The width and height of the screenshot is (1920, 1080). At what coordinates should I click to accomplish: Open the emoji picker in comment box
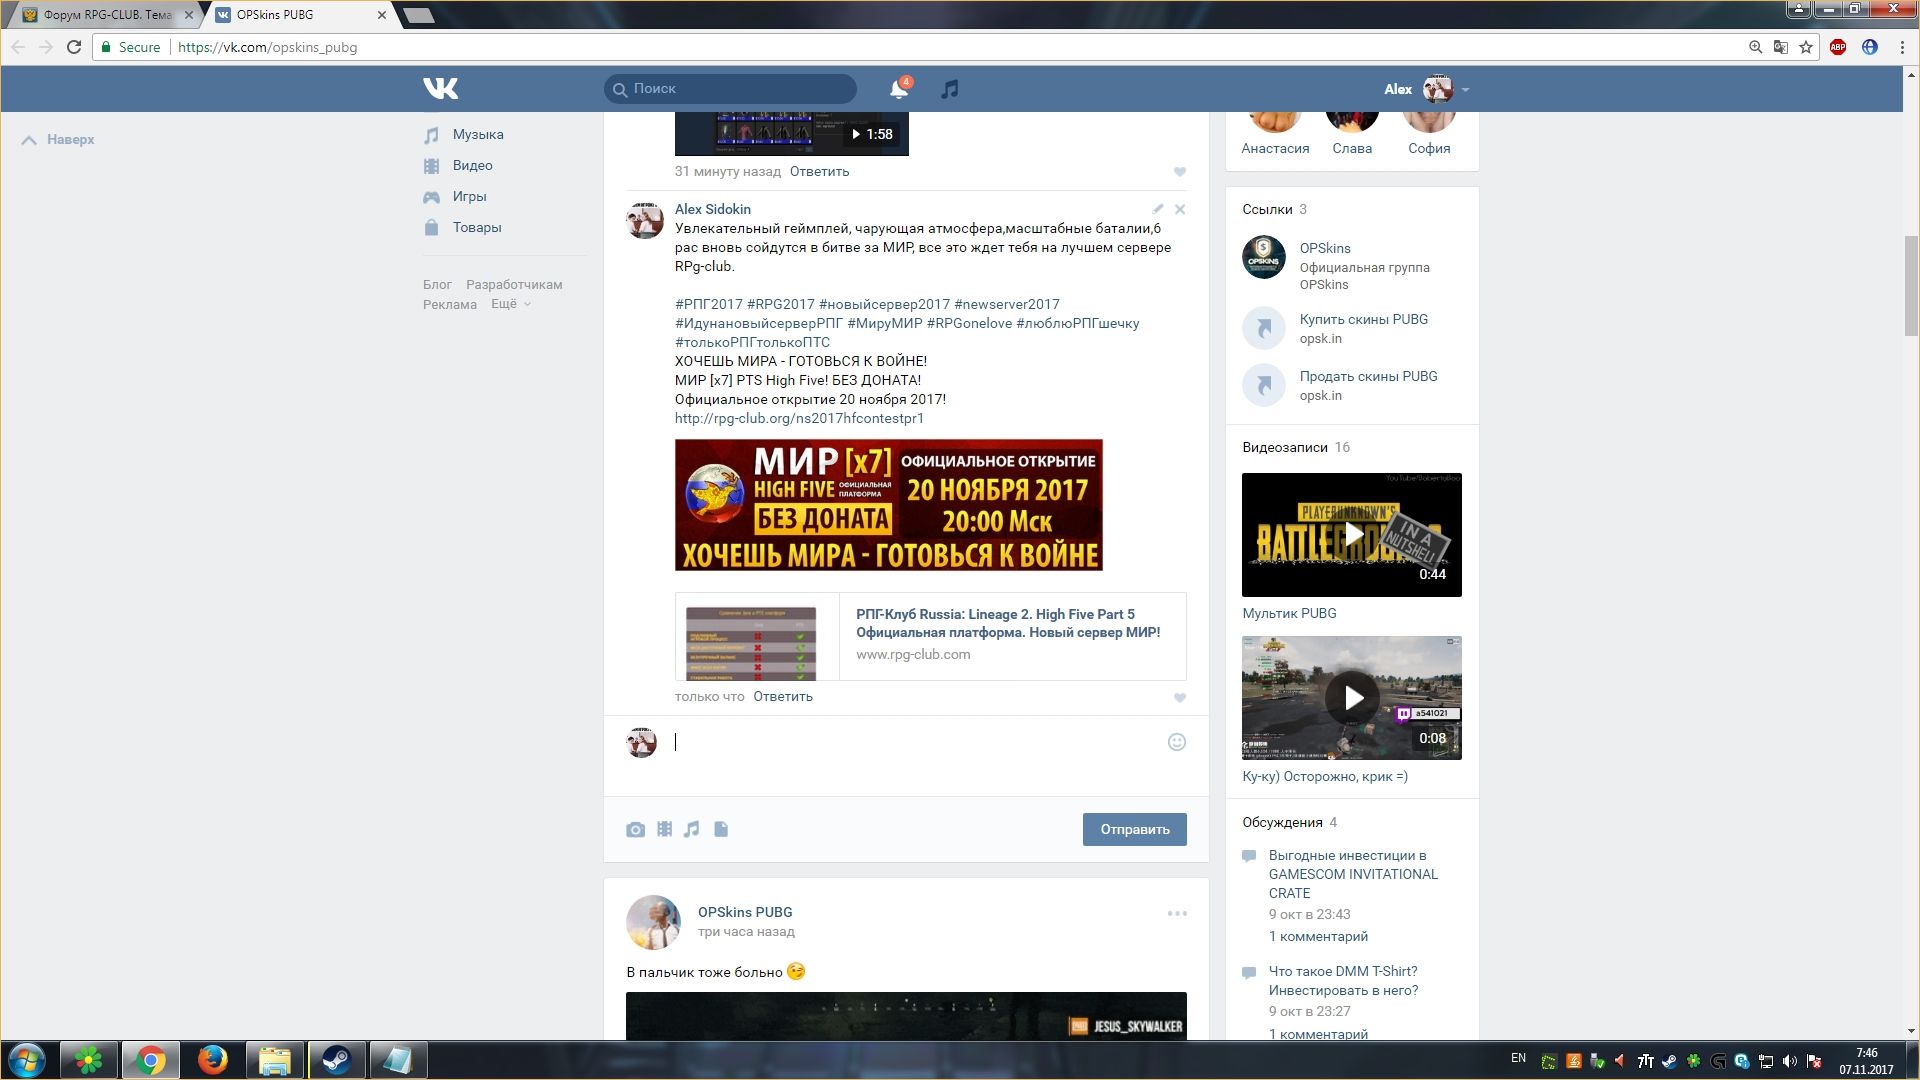[x=1177, y=742]
